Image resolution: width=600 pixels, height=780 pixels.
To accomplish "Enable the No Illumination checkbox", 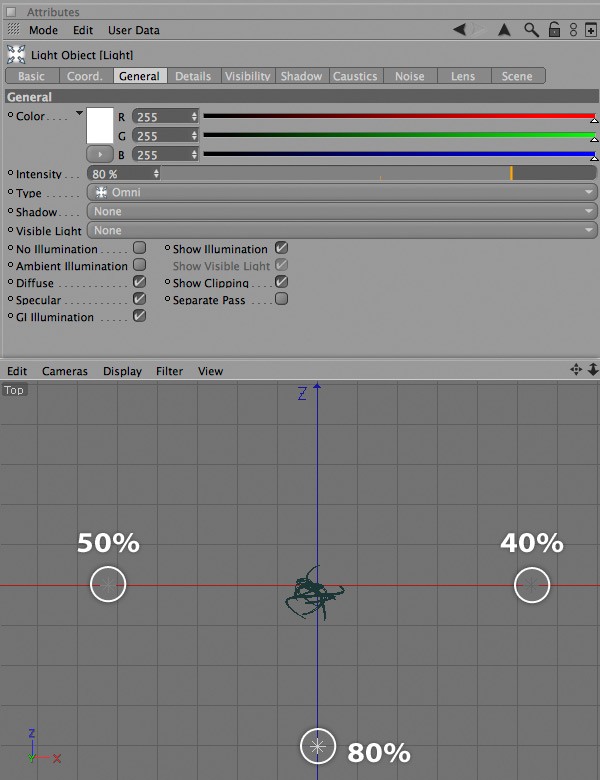I will click(x=139, y=248).
